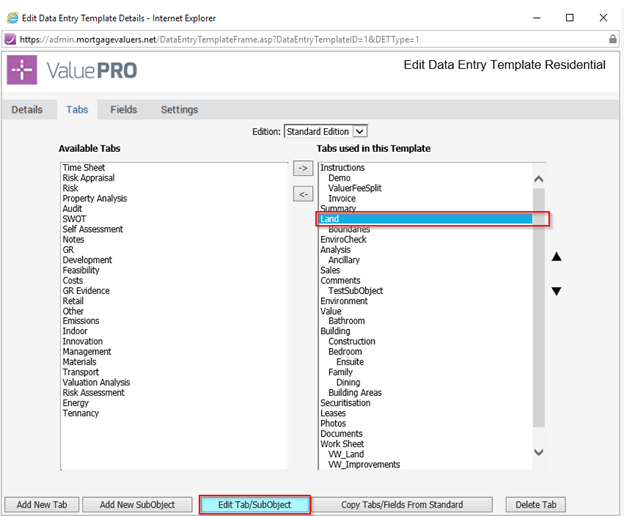This screenshot has height=516, width=624.
Task: Open the Fields tab
Action: pos(124,109)
